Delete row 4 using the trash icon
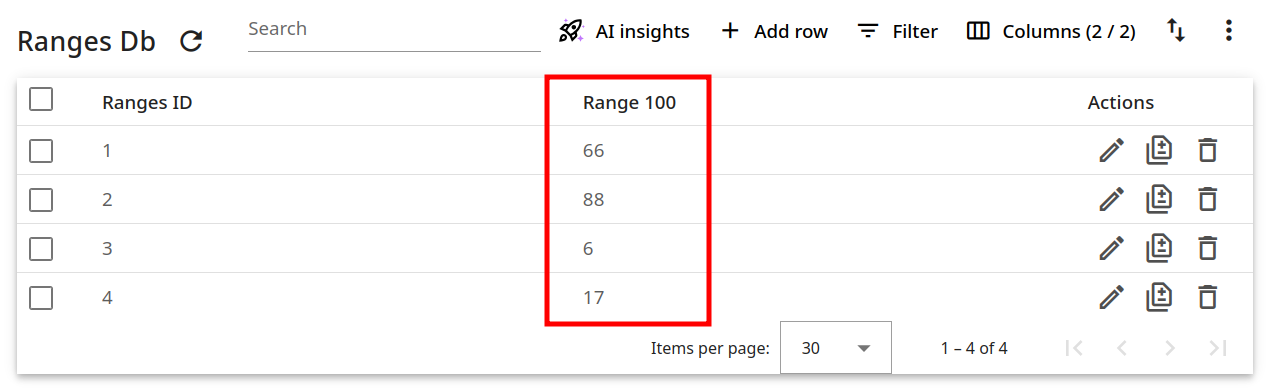 pyautogui.click(x=1208, y=297)
